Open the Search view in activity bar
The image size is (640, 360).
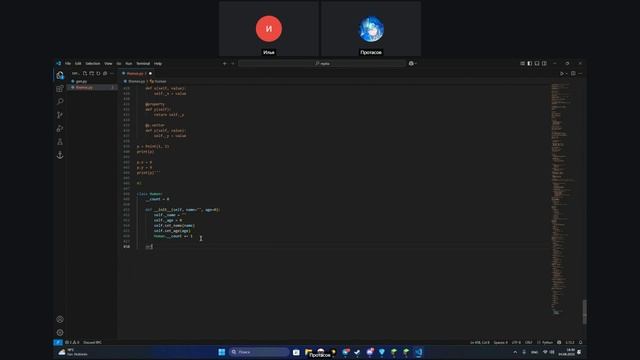pyautogui.click(x=60, y=102)
